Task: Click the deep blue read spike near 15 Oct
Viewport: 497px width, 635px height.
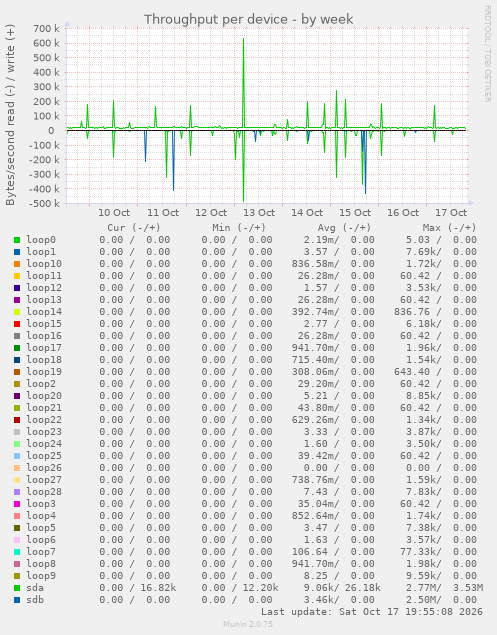Action: [x=365, y=162]
